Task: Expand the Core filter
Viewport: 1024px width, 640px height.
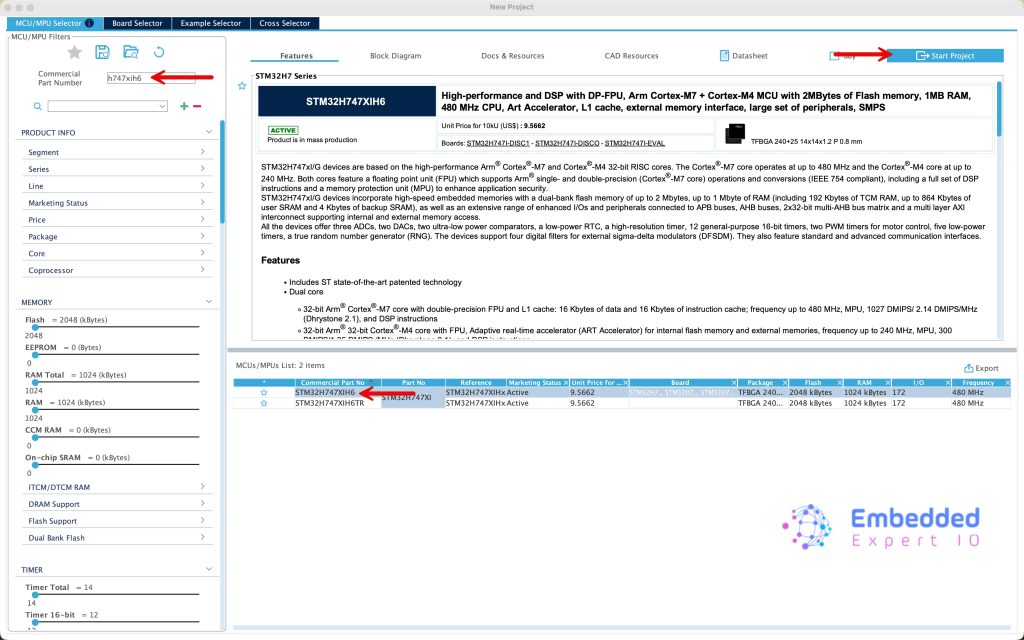Action: point(116,254)
